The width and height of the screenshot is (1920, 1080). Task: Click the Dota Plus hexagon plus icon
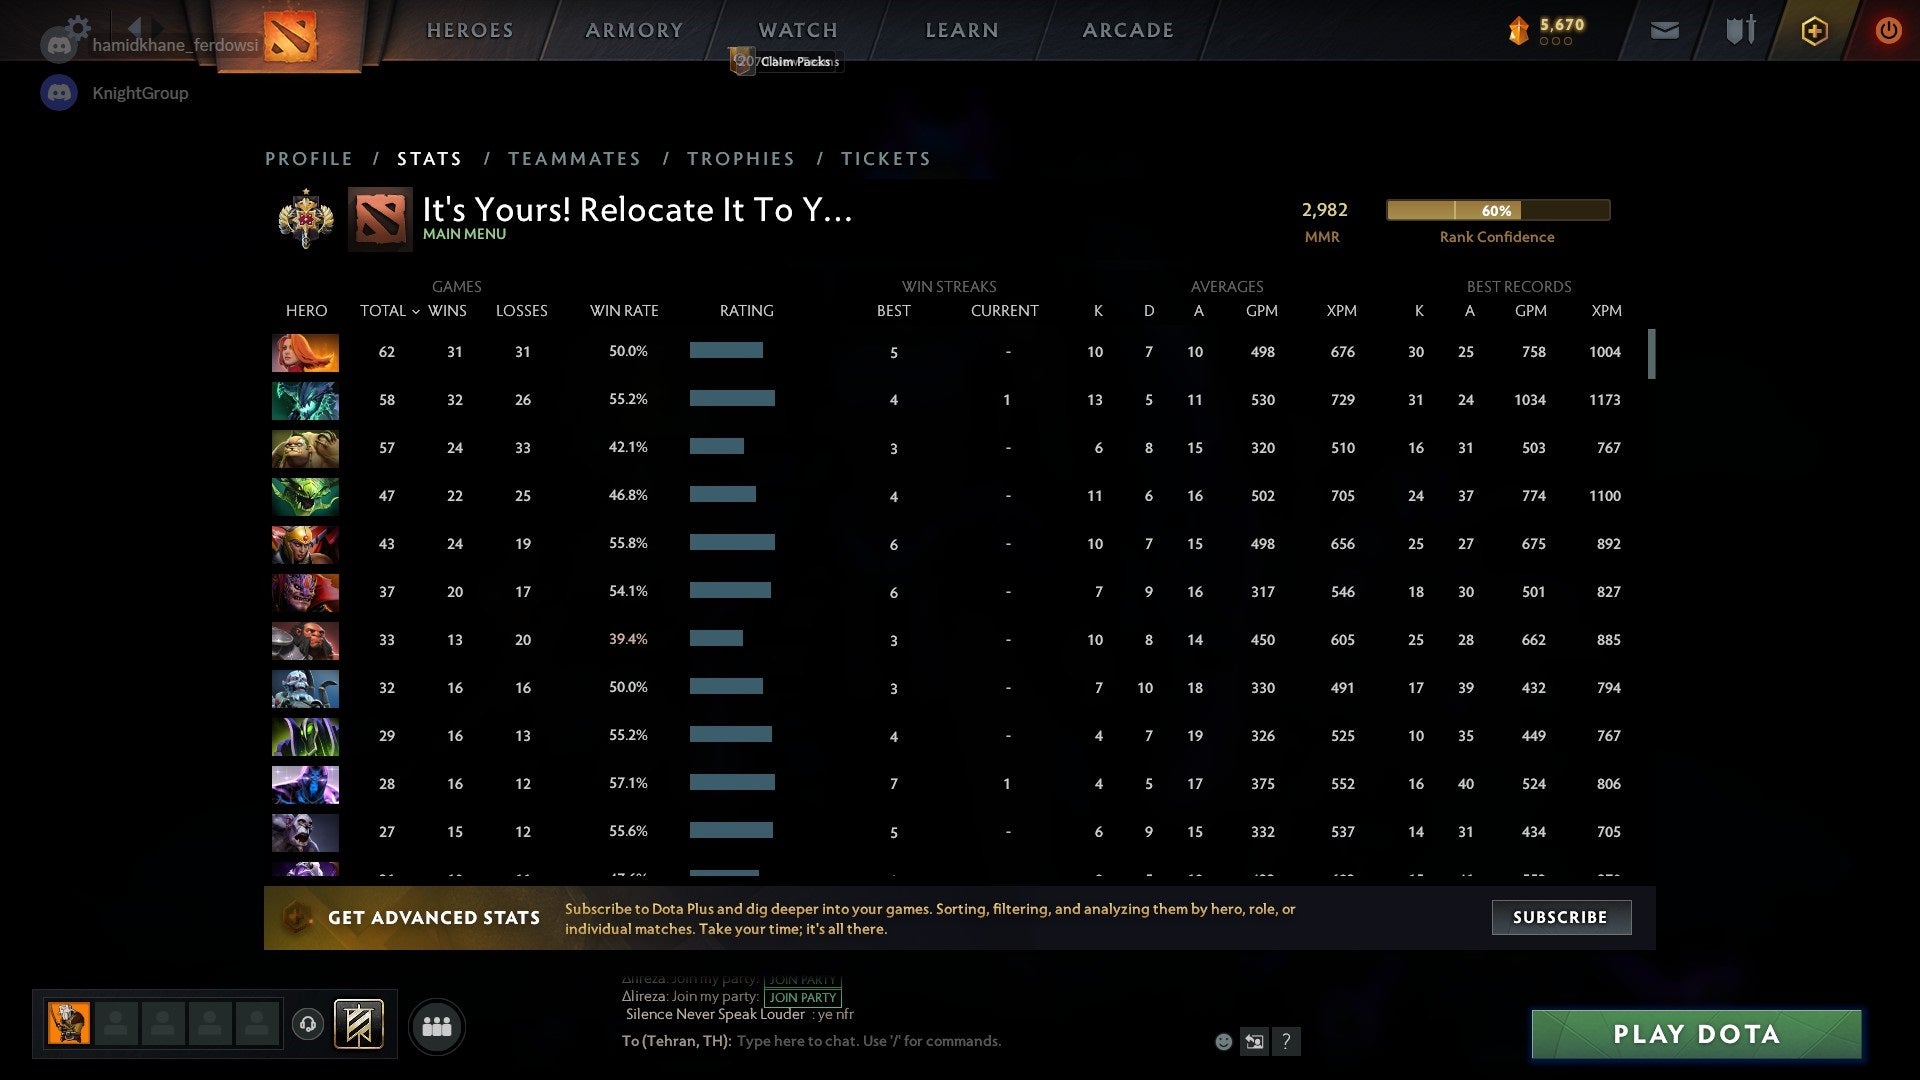pyautogui.click(x=1813, y=30)
